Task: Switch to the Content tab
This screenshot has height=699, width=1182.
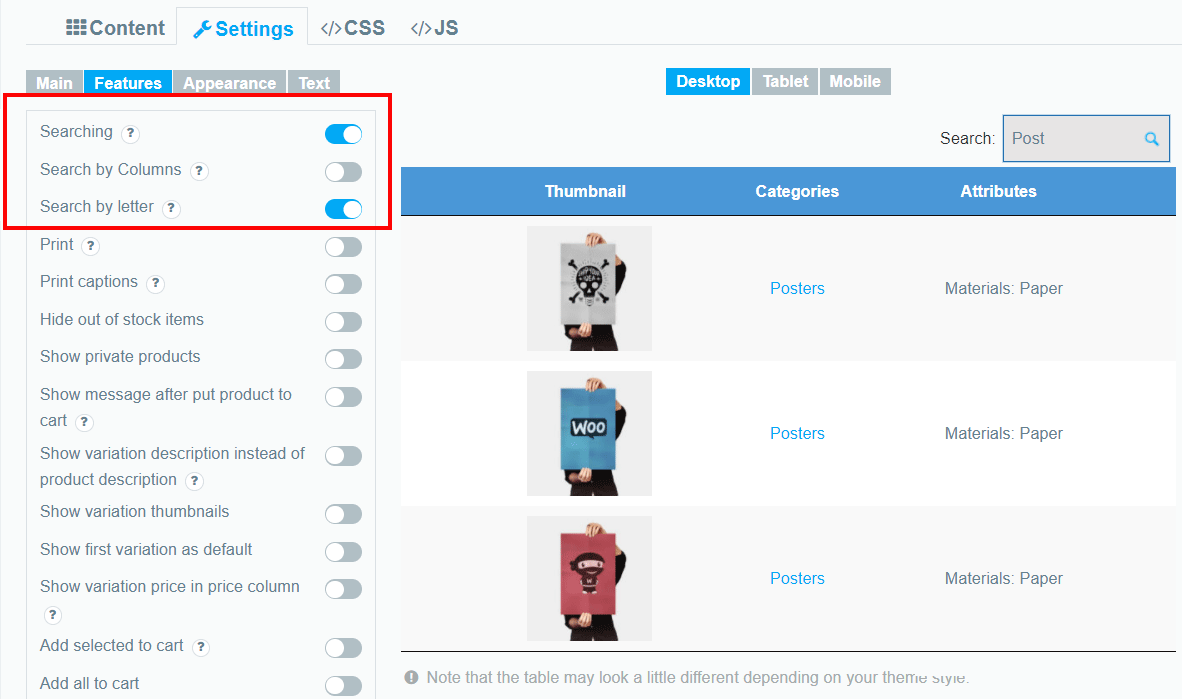Action: click(x=115, y=28)
